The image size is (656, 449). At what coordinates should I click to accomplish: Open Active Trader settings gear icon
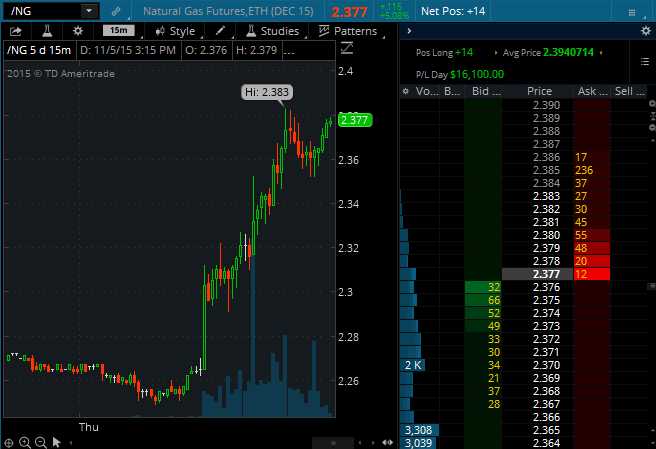[x=645, y=31]
